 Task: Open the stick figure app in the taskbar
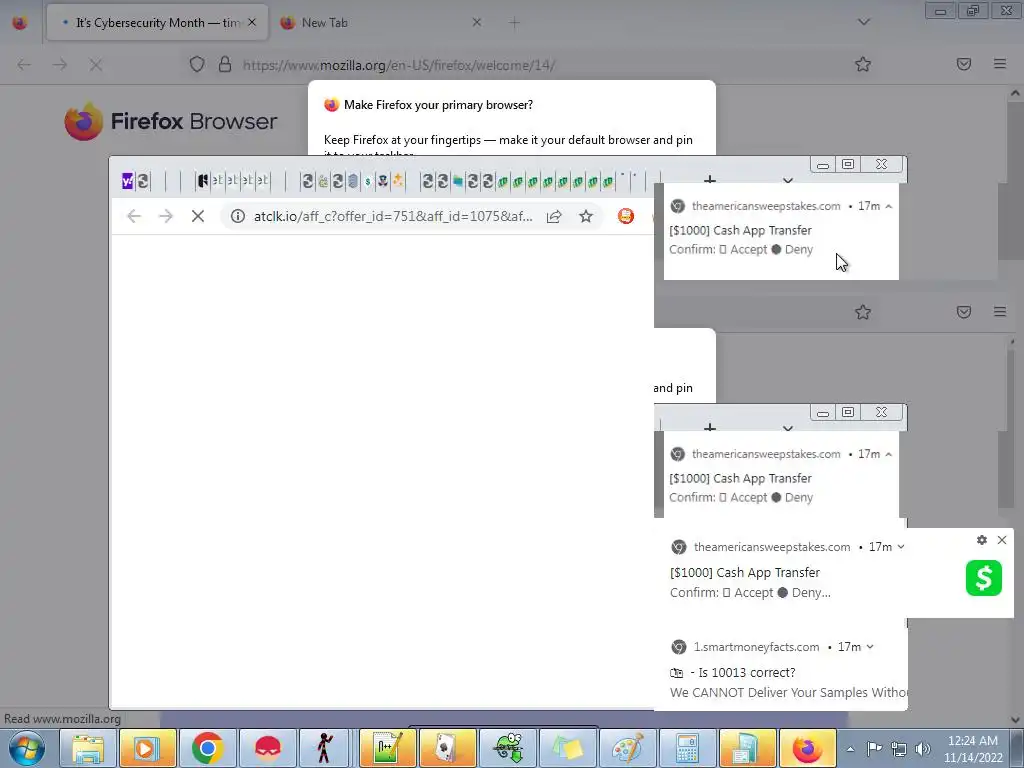pos(324,748)
